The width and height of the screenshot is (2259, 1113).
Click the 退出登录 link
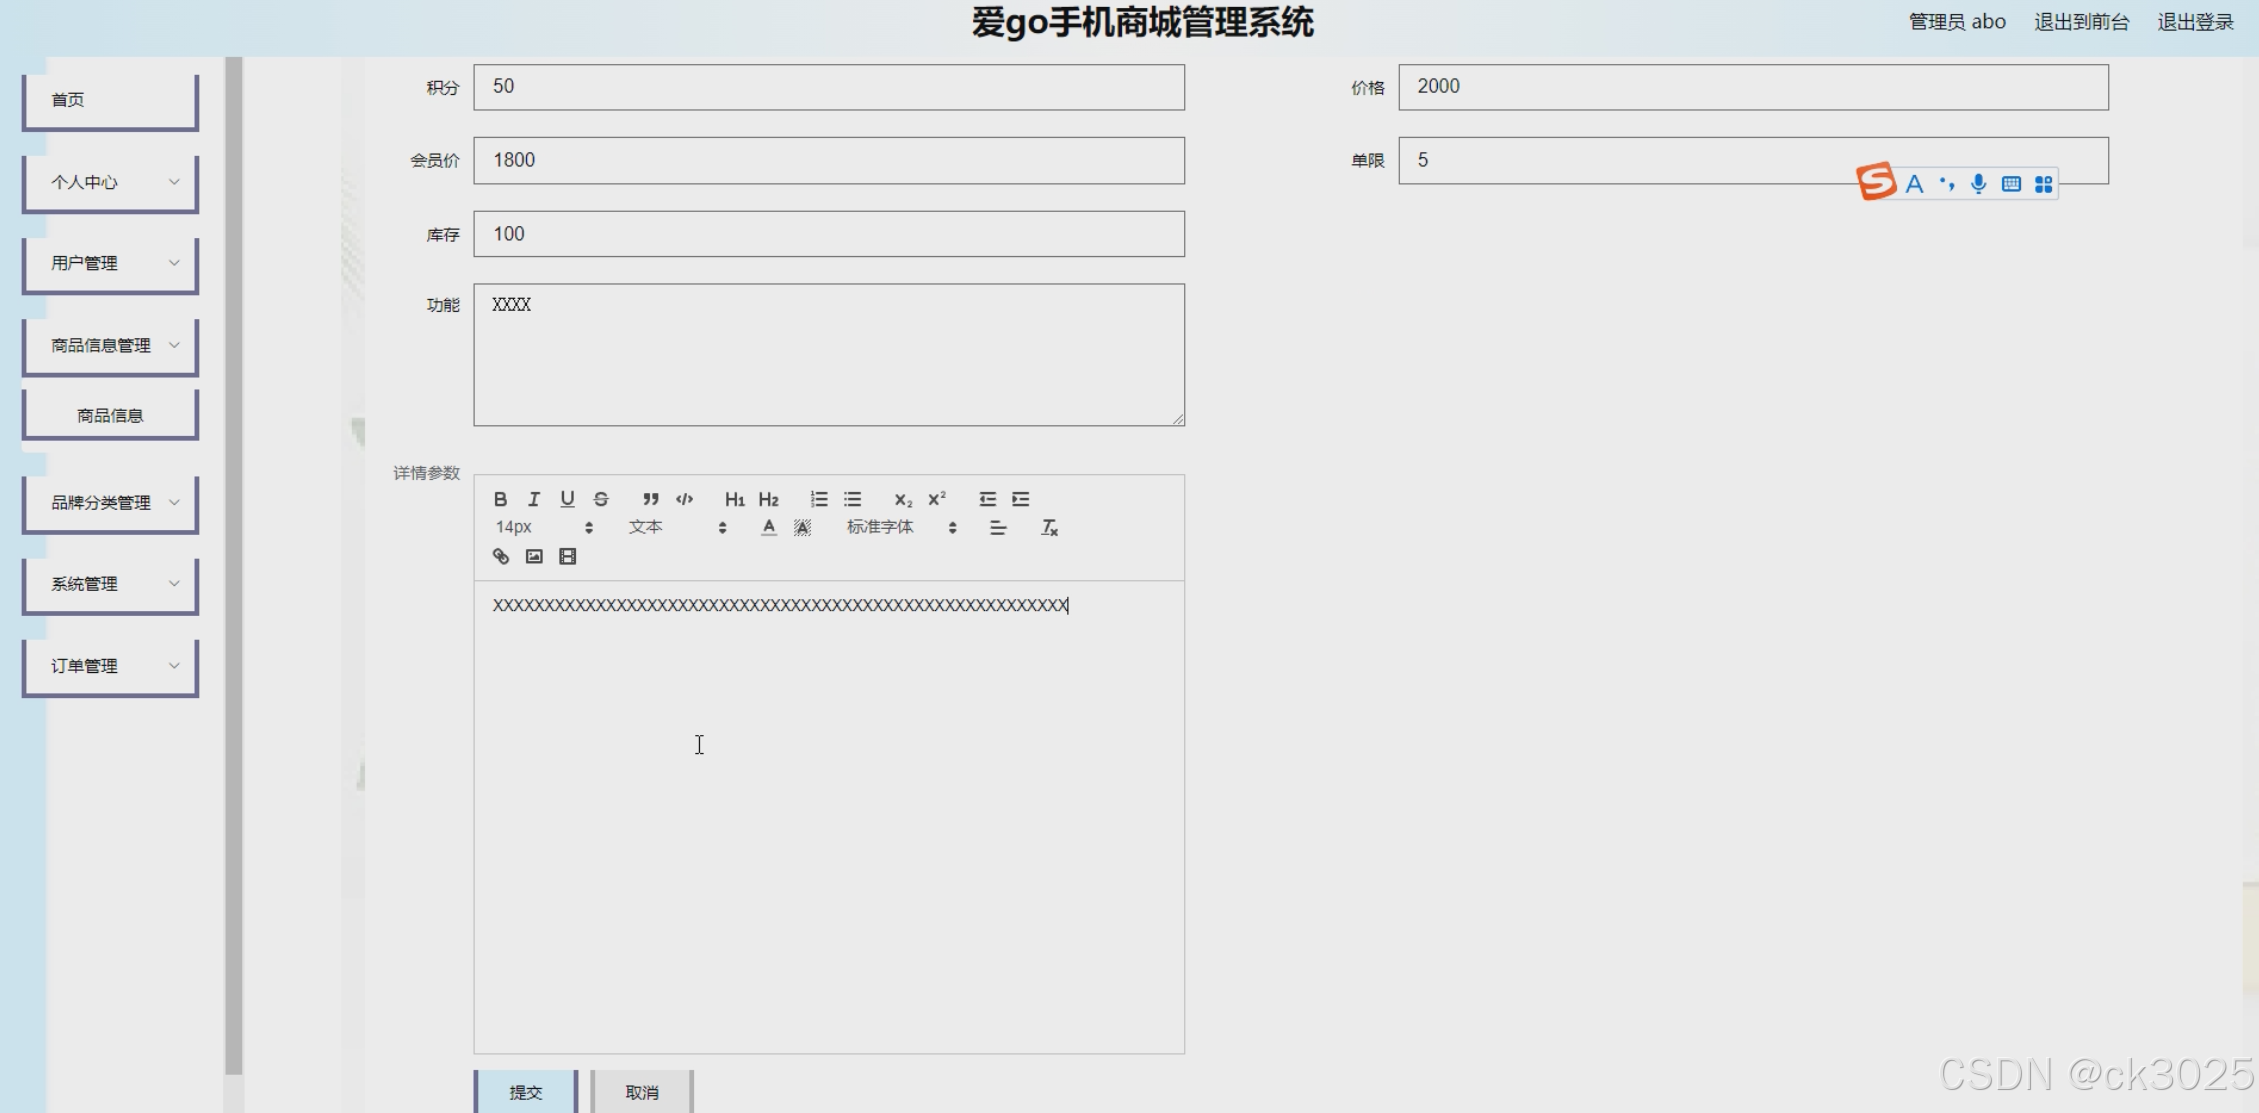(2194, 22)
